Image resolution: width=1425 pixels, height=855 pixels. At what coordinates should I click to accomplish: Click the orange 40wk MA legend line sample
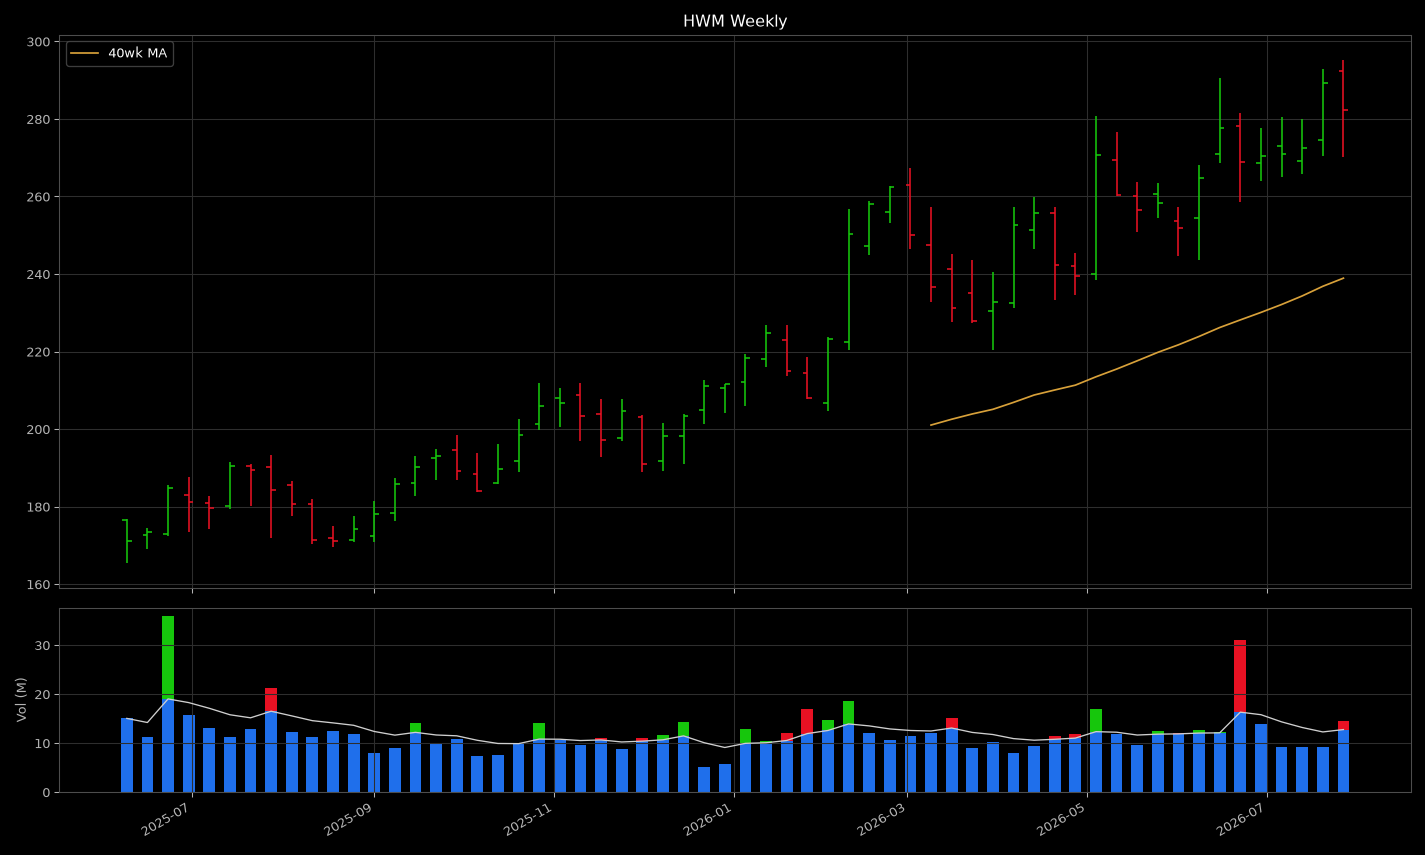84,53
